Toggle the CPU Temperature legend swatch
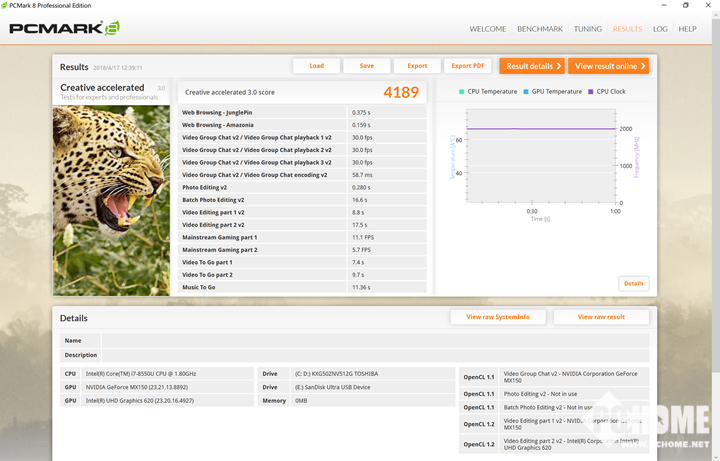Image resolution: width=720 pixels, height=461 pixels. pyautogui.click(x=462, y=91)
